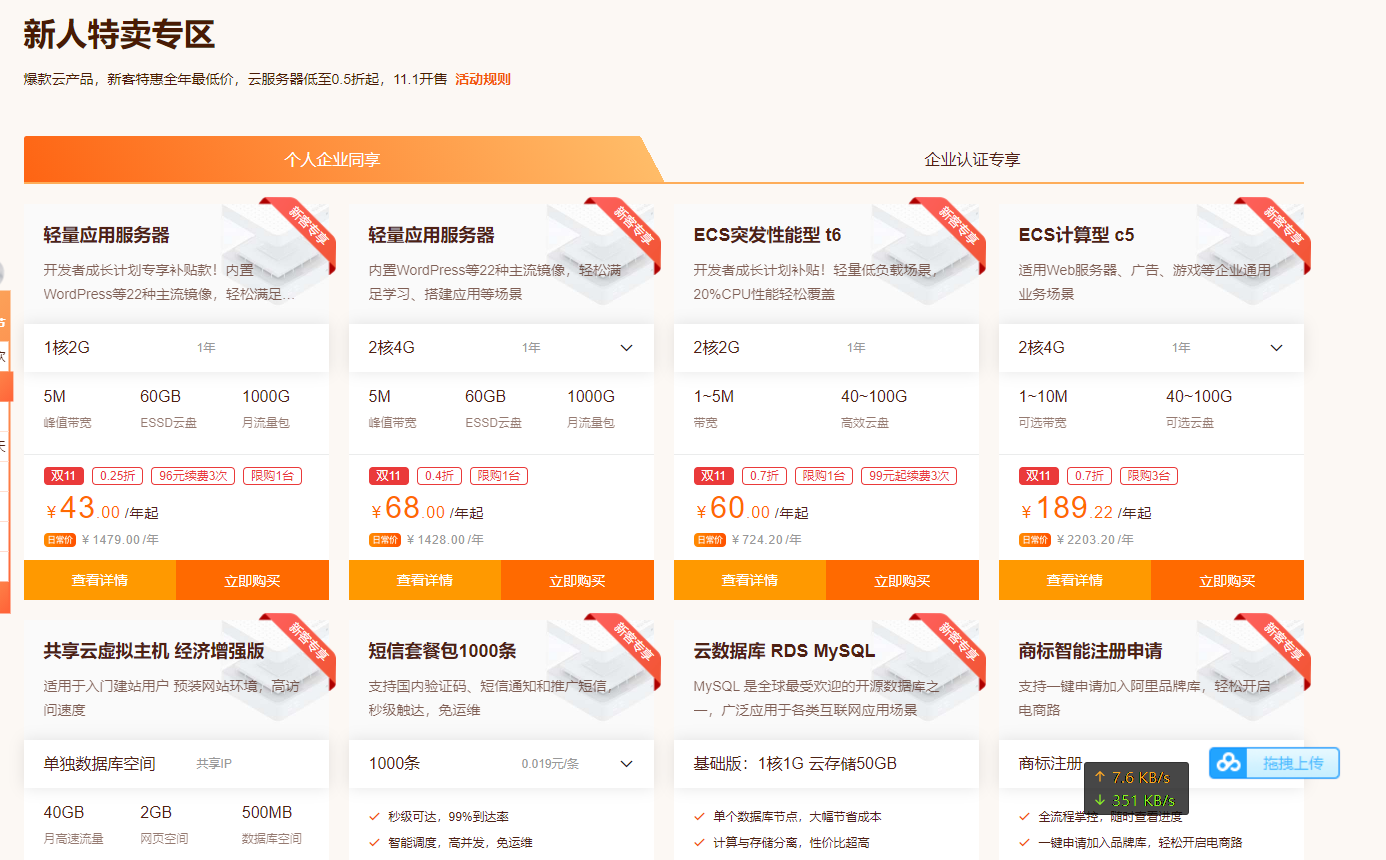
Task: Click the ECS计算型 c5 title
Action: 1076,235
